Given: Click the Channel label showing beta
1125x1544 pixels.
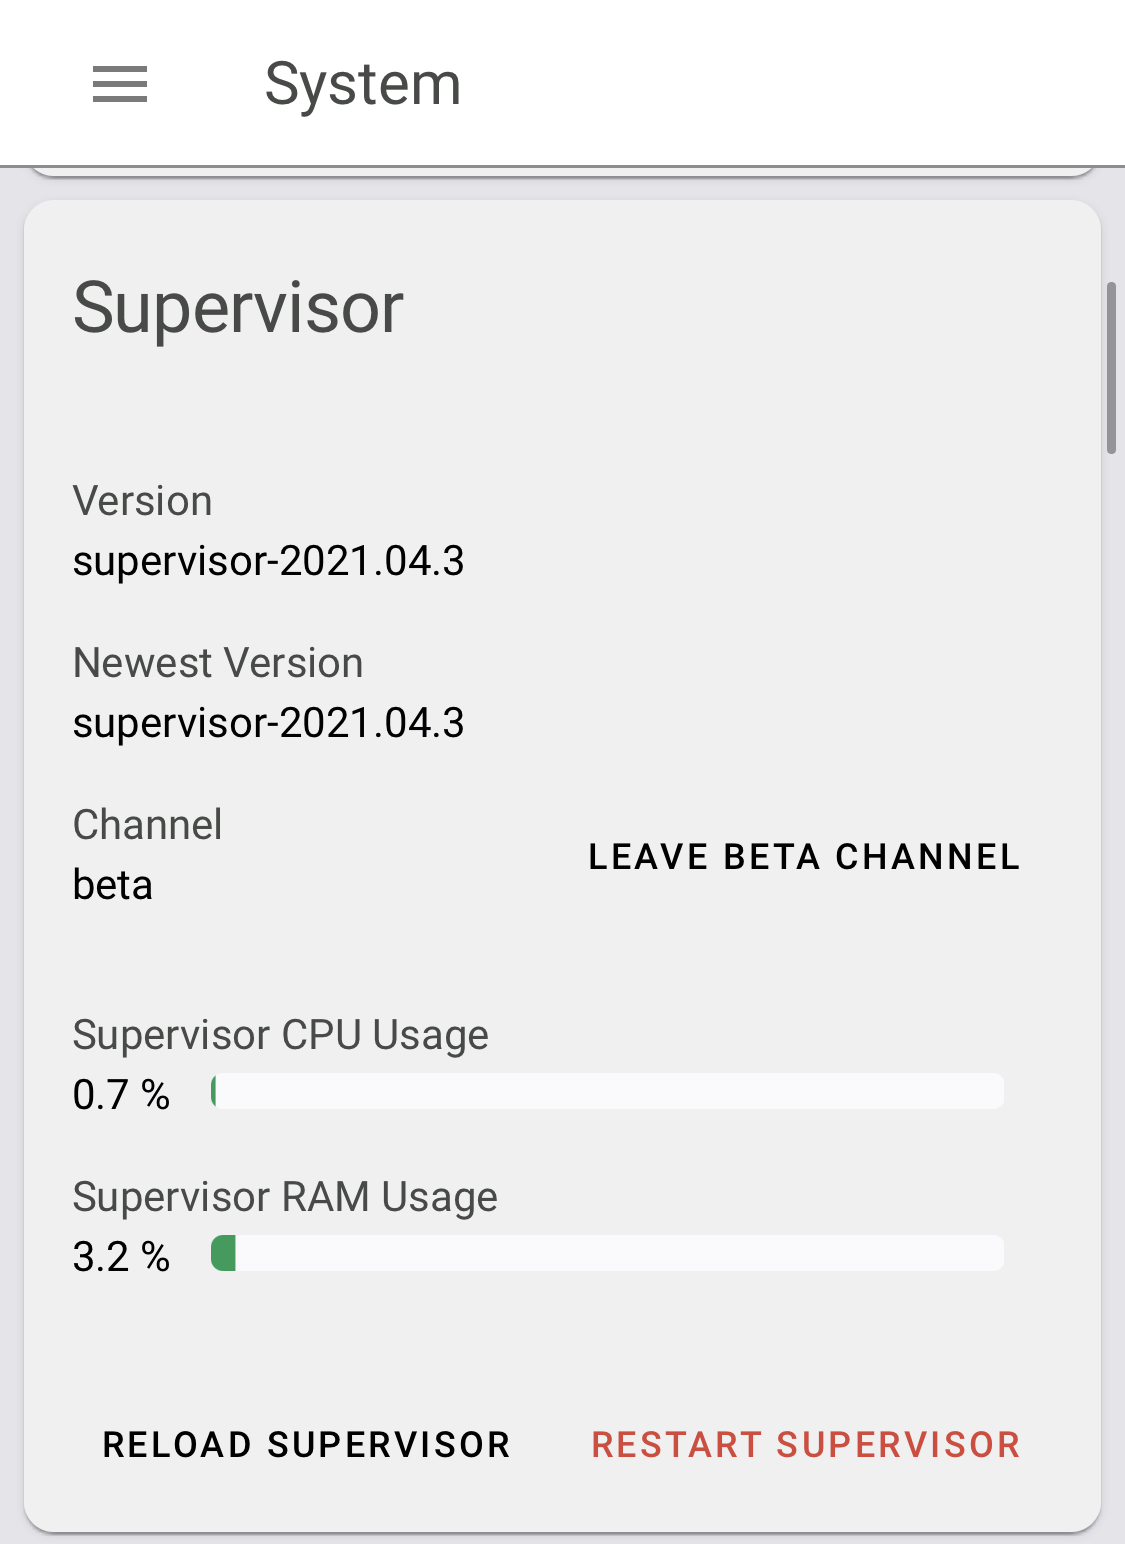Looking at the screenshot, I should pos(147,824).
